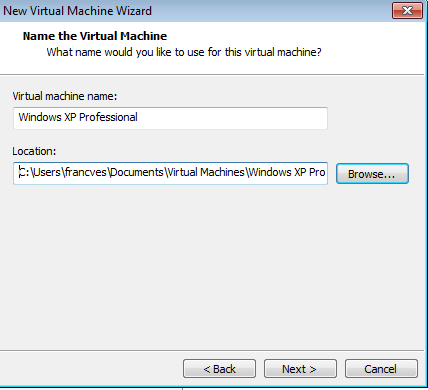
Task: Click the 'Location:' label
Action: click(x=34, y=151)
